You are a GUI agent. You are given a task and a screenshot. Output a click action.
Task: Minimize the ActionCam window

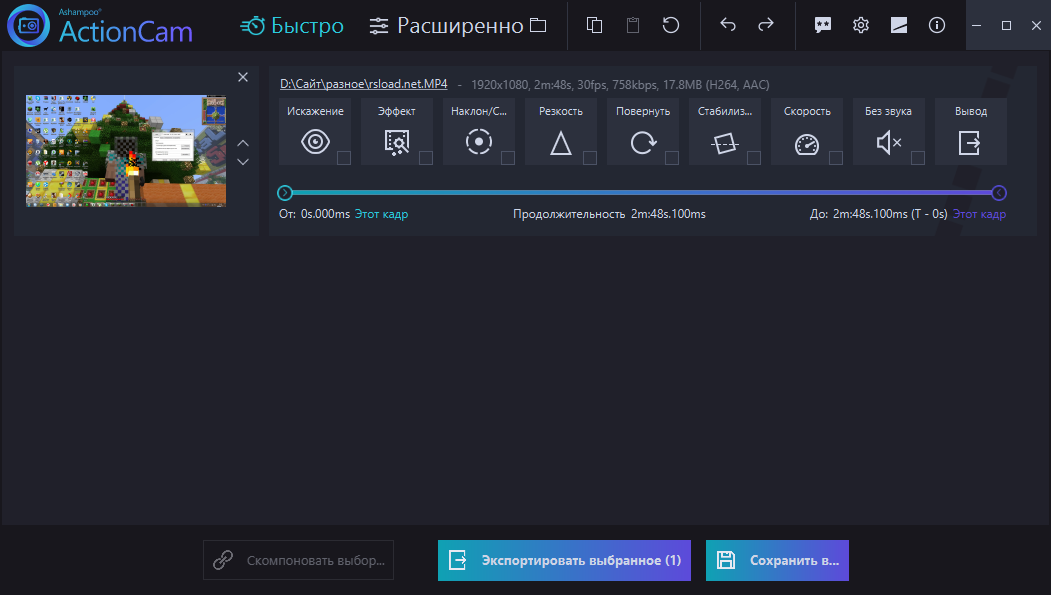click(x=977, y=25)
